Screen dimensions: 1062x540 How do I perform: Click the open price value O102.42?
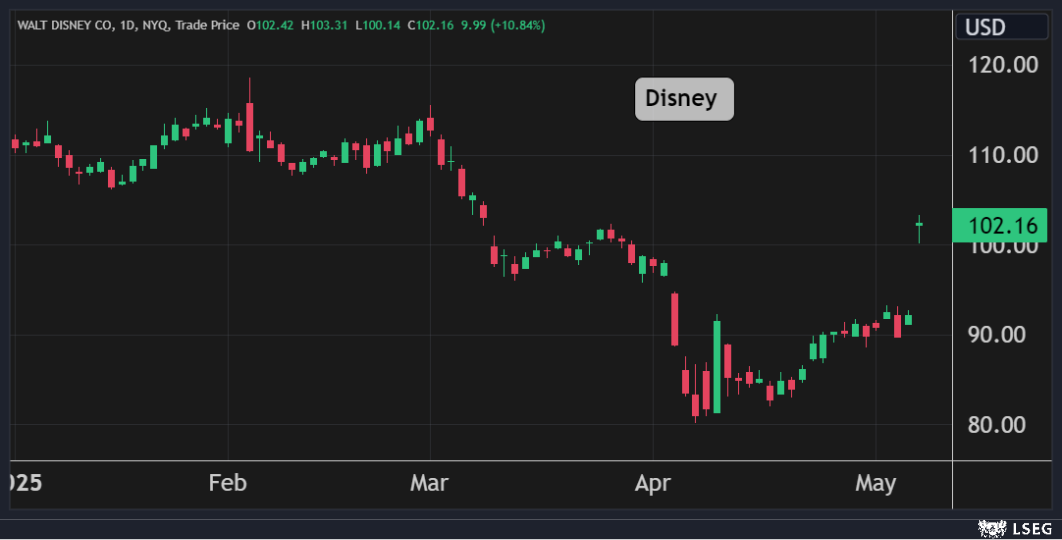click(270, 25)
